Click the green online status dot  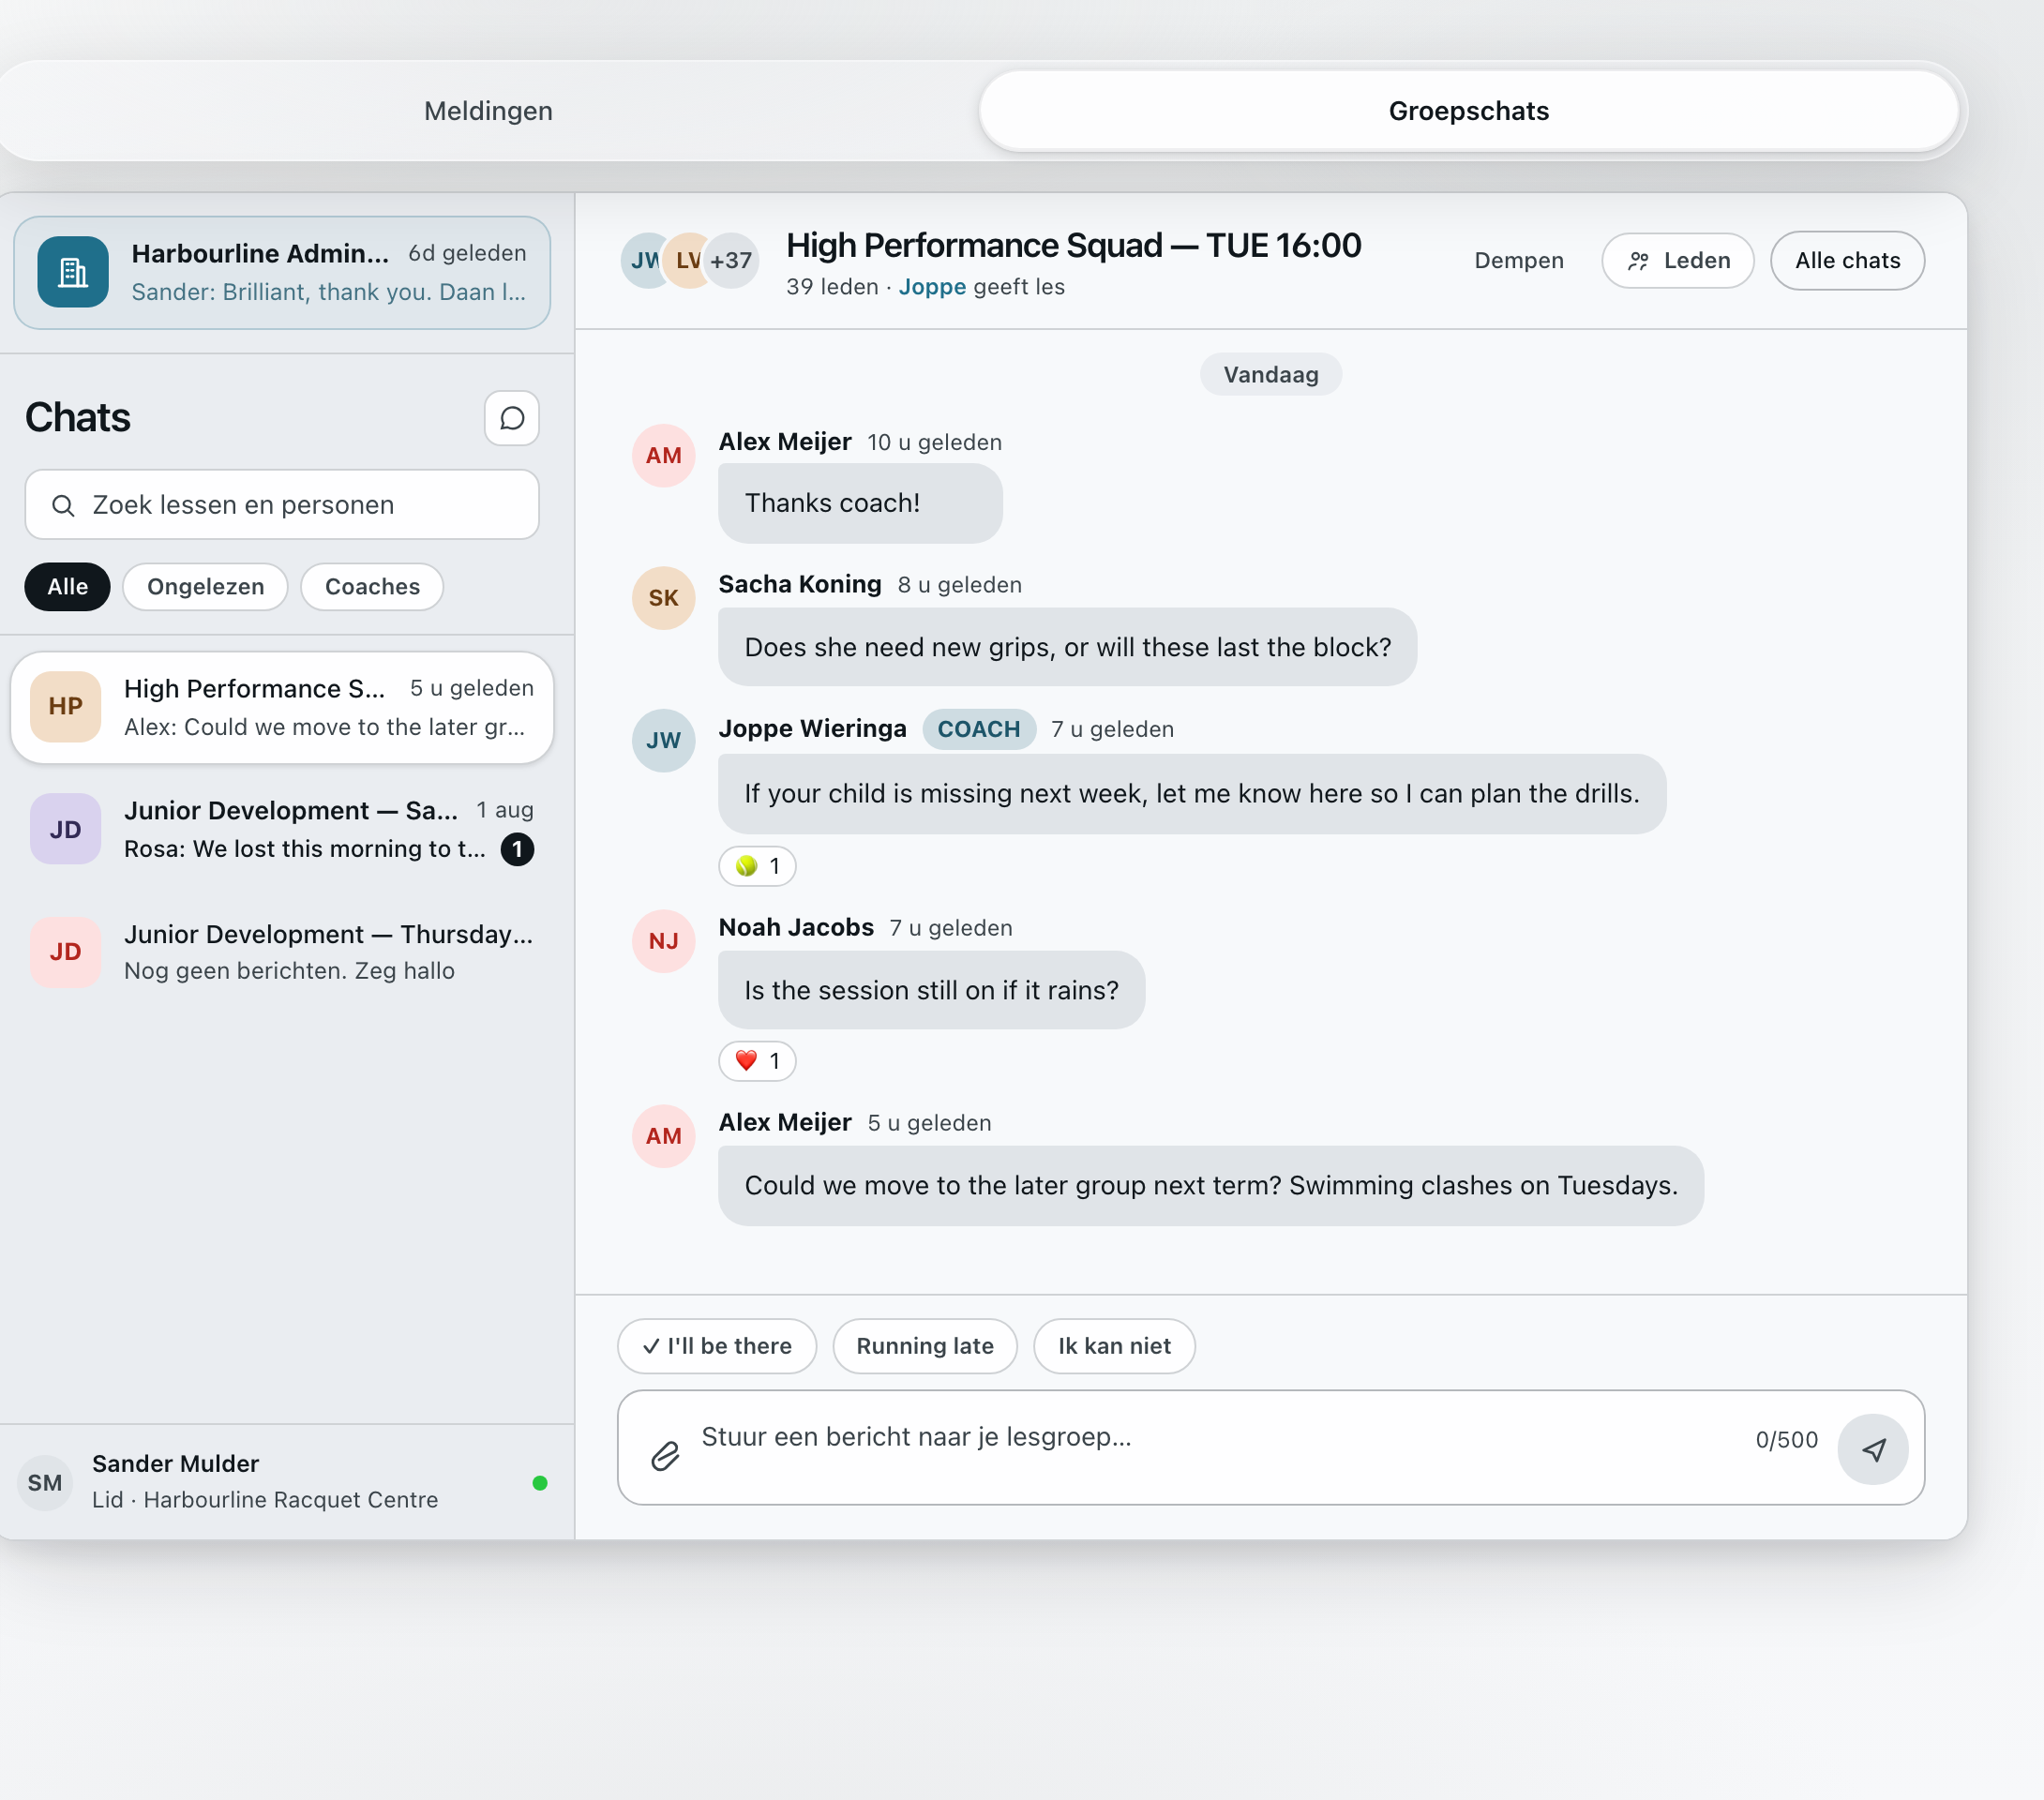[540, 1483]
